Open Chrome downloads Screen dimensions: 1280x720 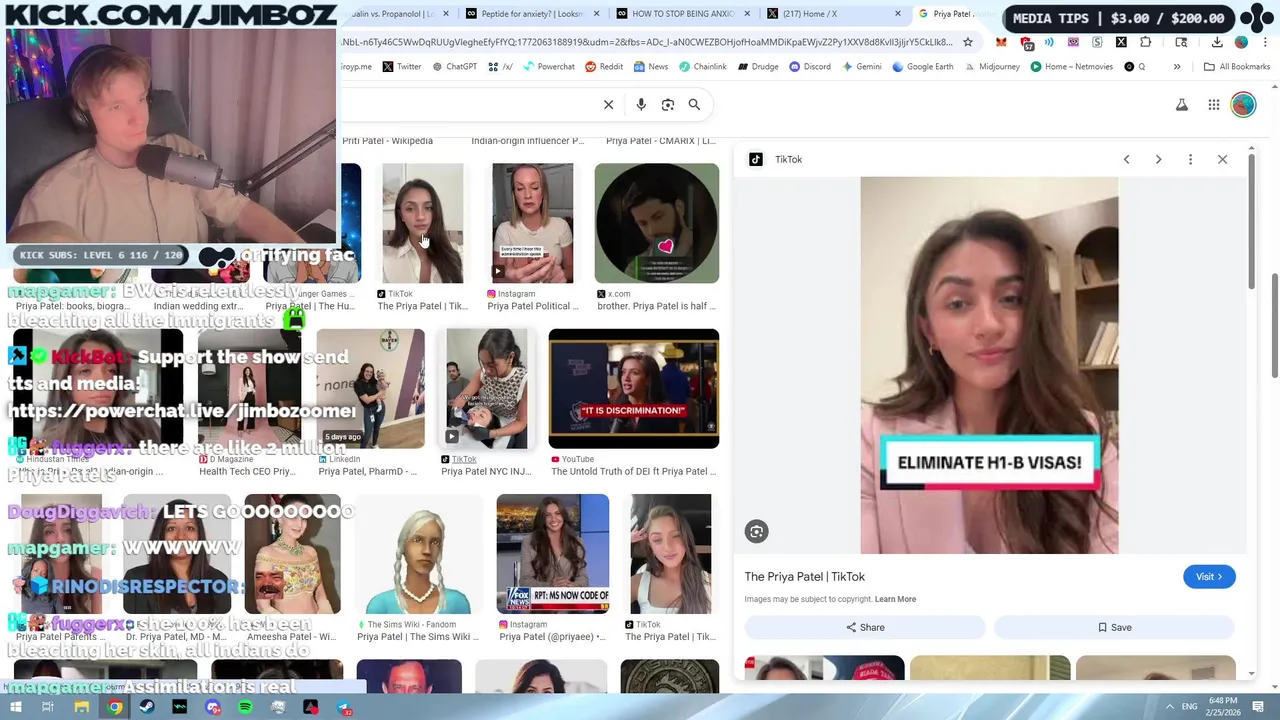tap(1217, 42)
